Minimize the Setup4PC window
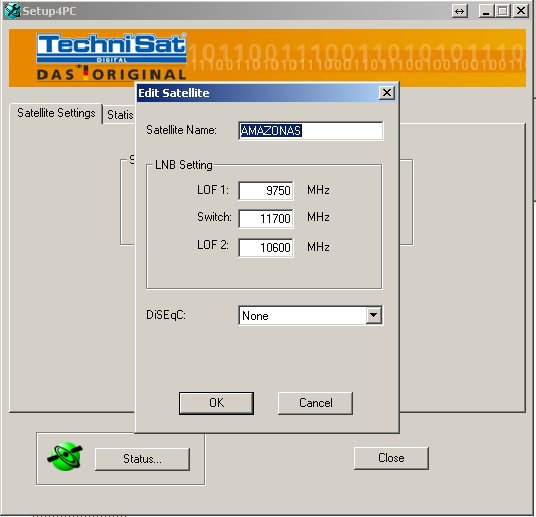Viewport: 536px width, 517px height. click(486, 11)
